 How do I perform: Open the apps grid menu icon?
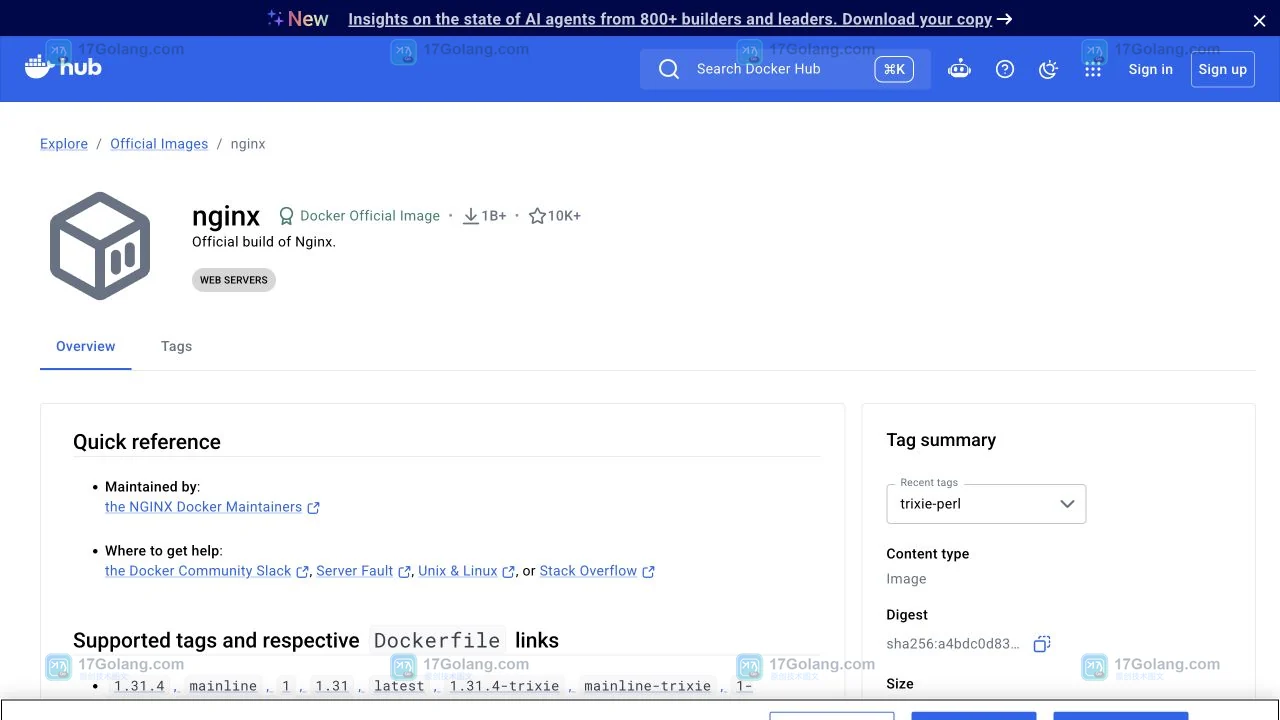(1093, 69)
